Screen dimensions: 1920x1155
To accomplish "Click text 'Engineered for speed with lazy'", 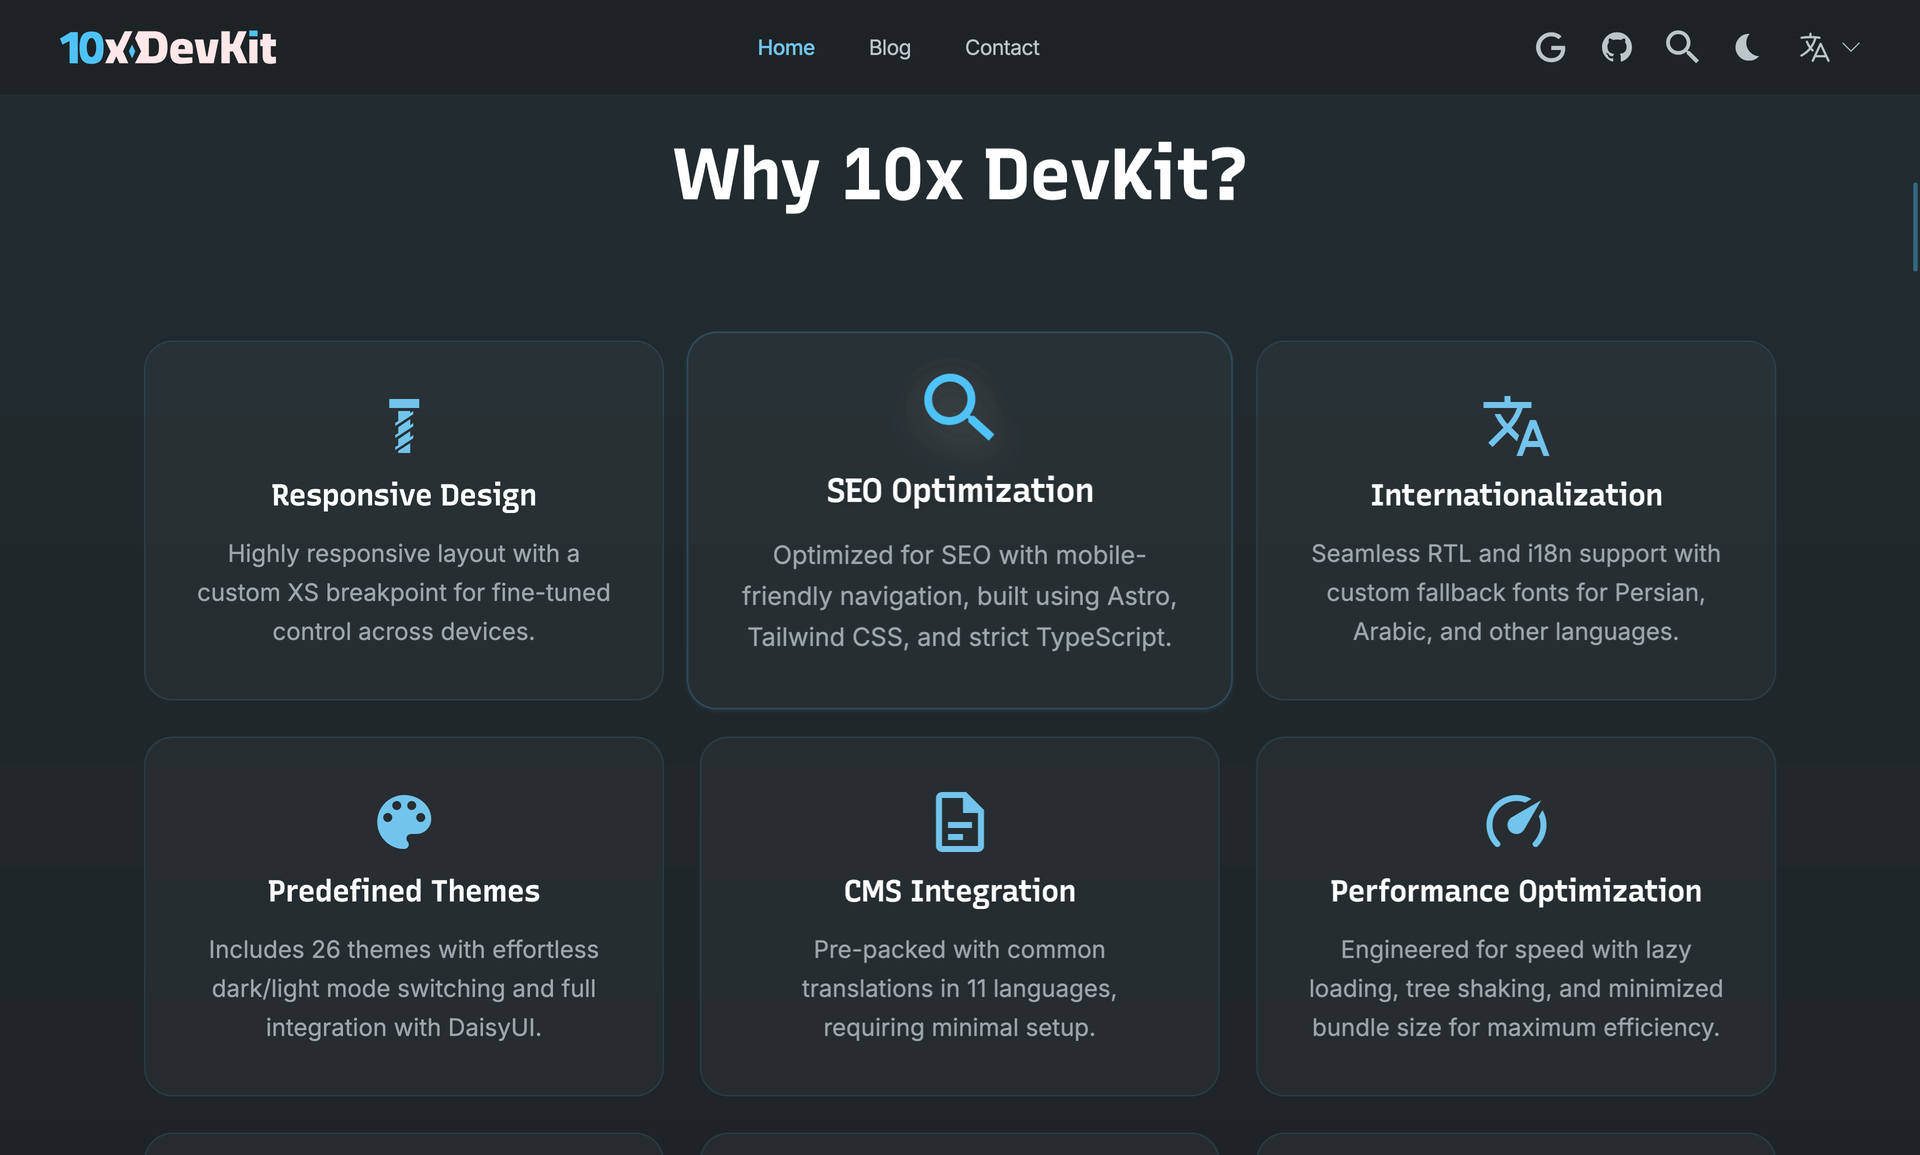I will pyautogui.click(x=1516, y=949).
